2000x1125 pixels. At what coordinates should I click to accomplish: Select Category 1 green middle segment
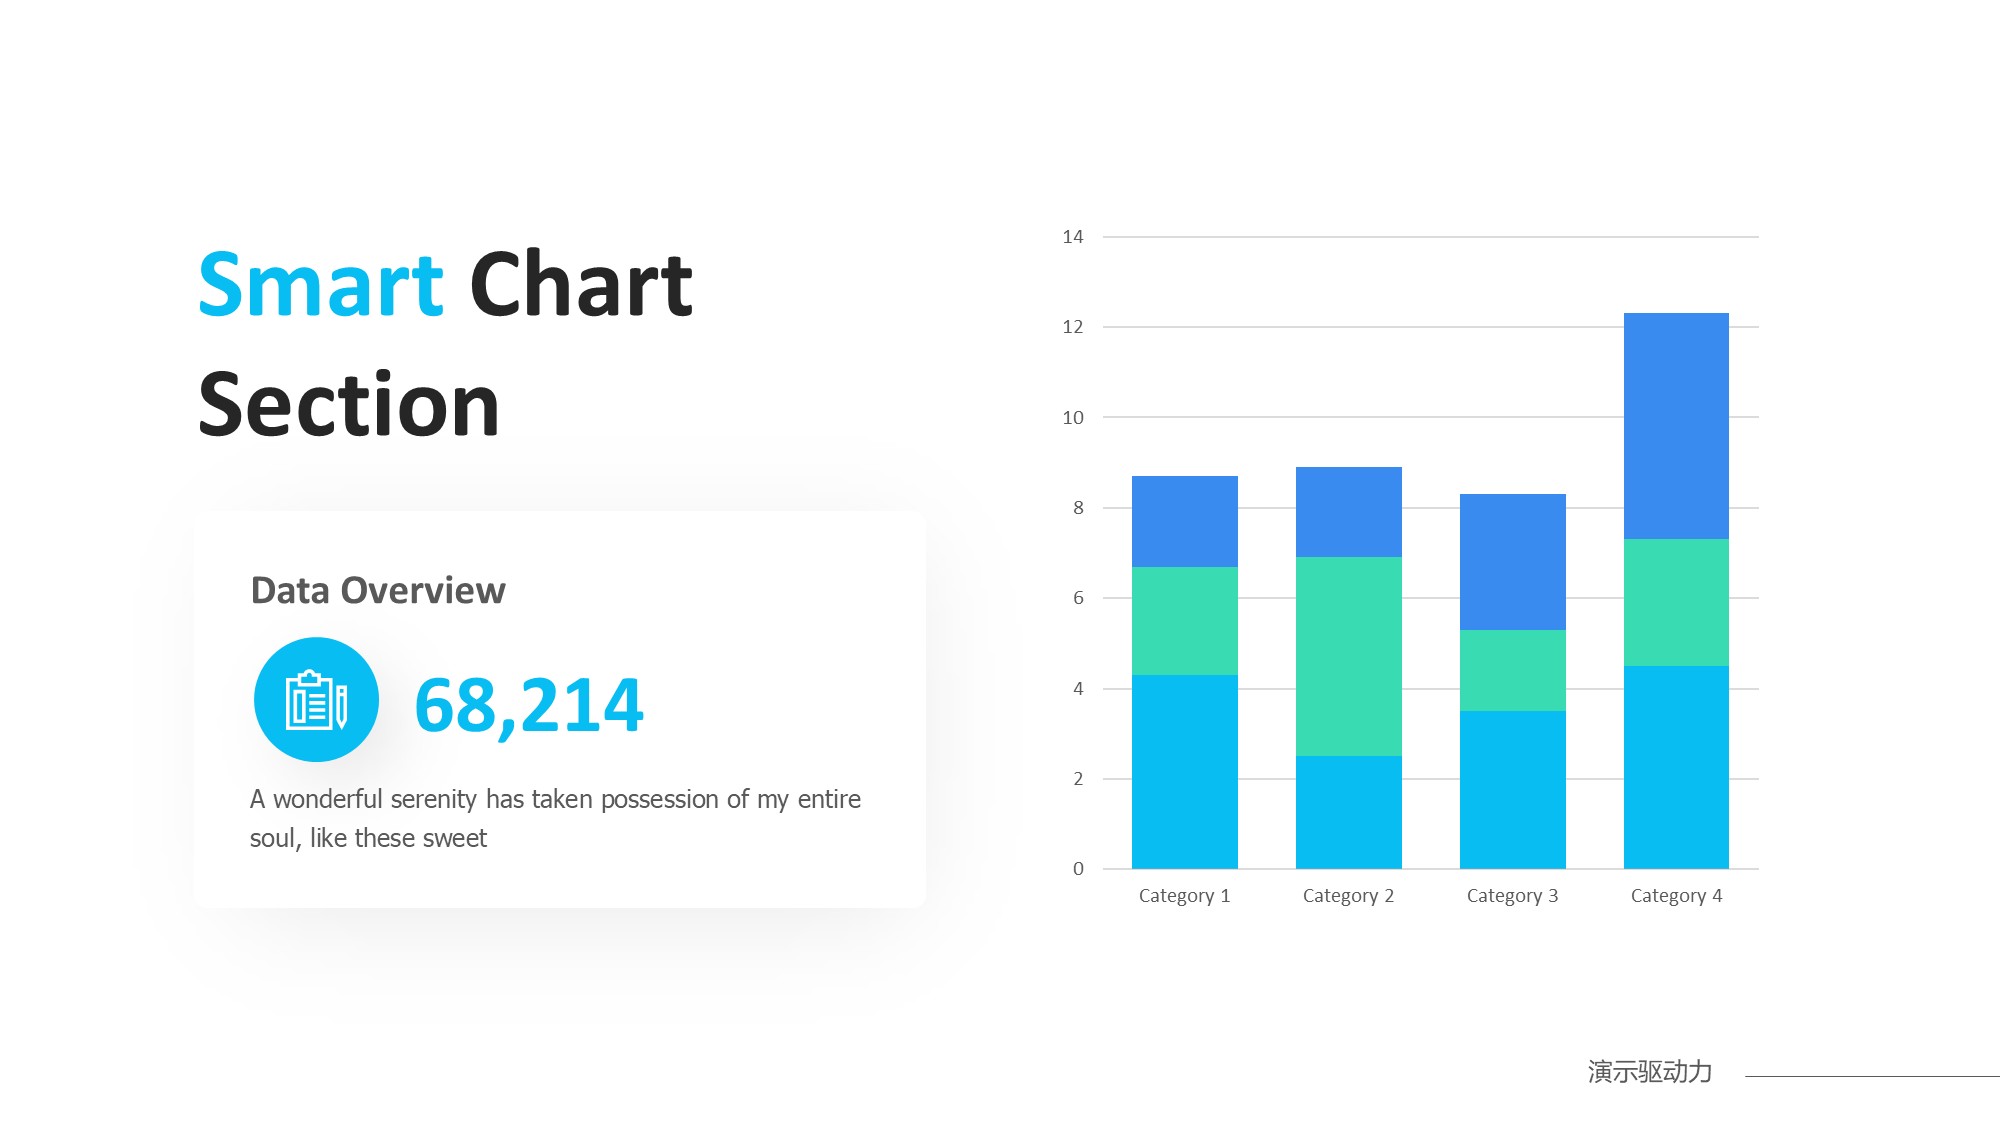pos(1184,620)
